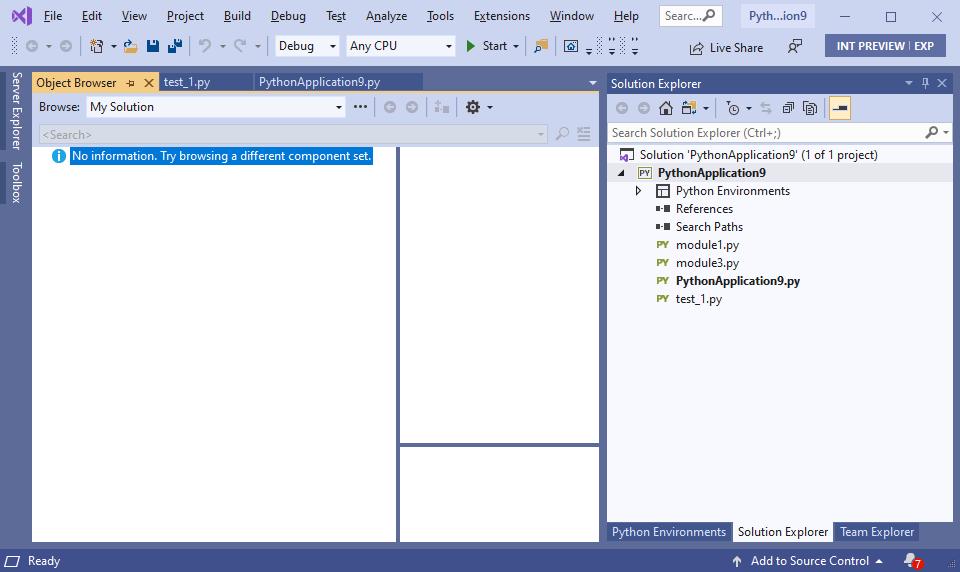
Task: Click the Send Feedback icon next to Live Share
Action: tap(795, 47)
